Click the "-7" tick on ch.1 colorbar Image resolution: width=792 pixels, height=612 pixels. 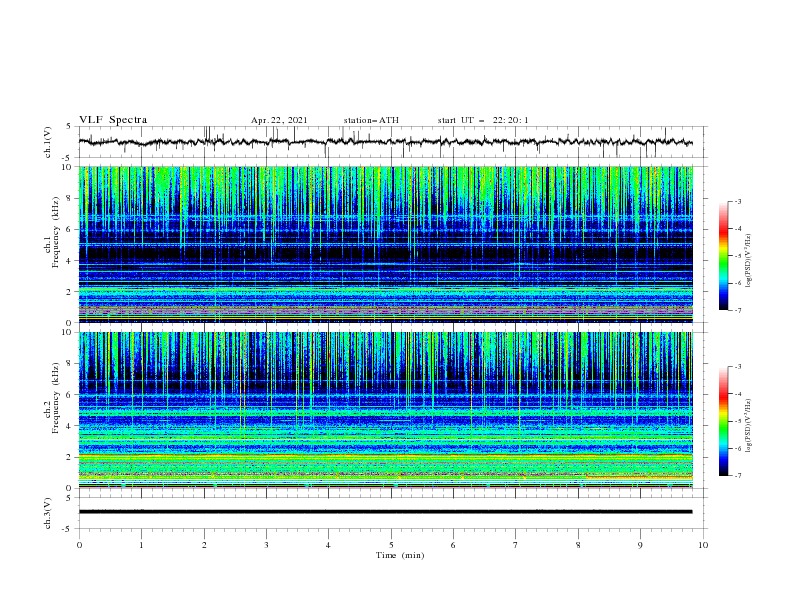tap(737, 310)
